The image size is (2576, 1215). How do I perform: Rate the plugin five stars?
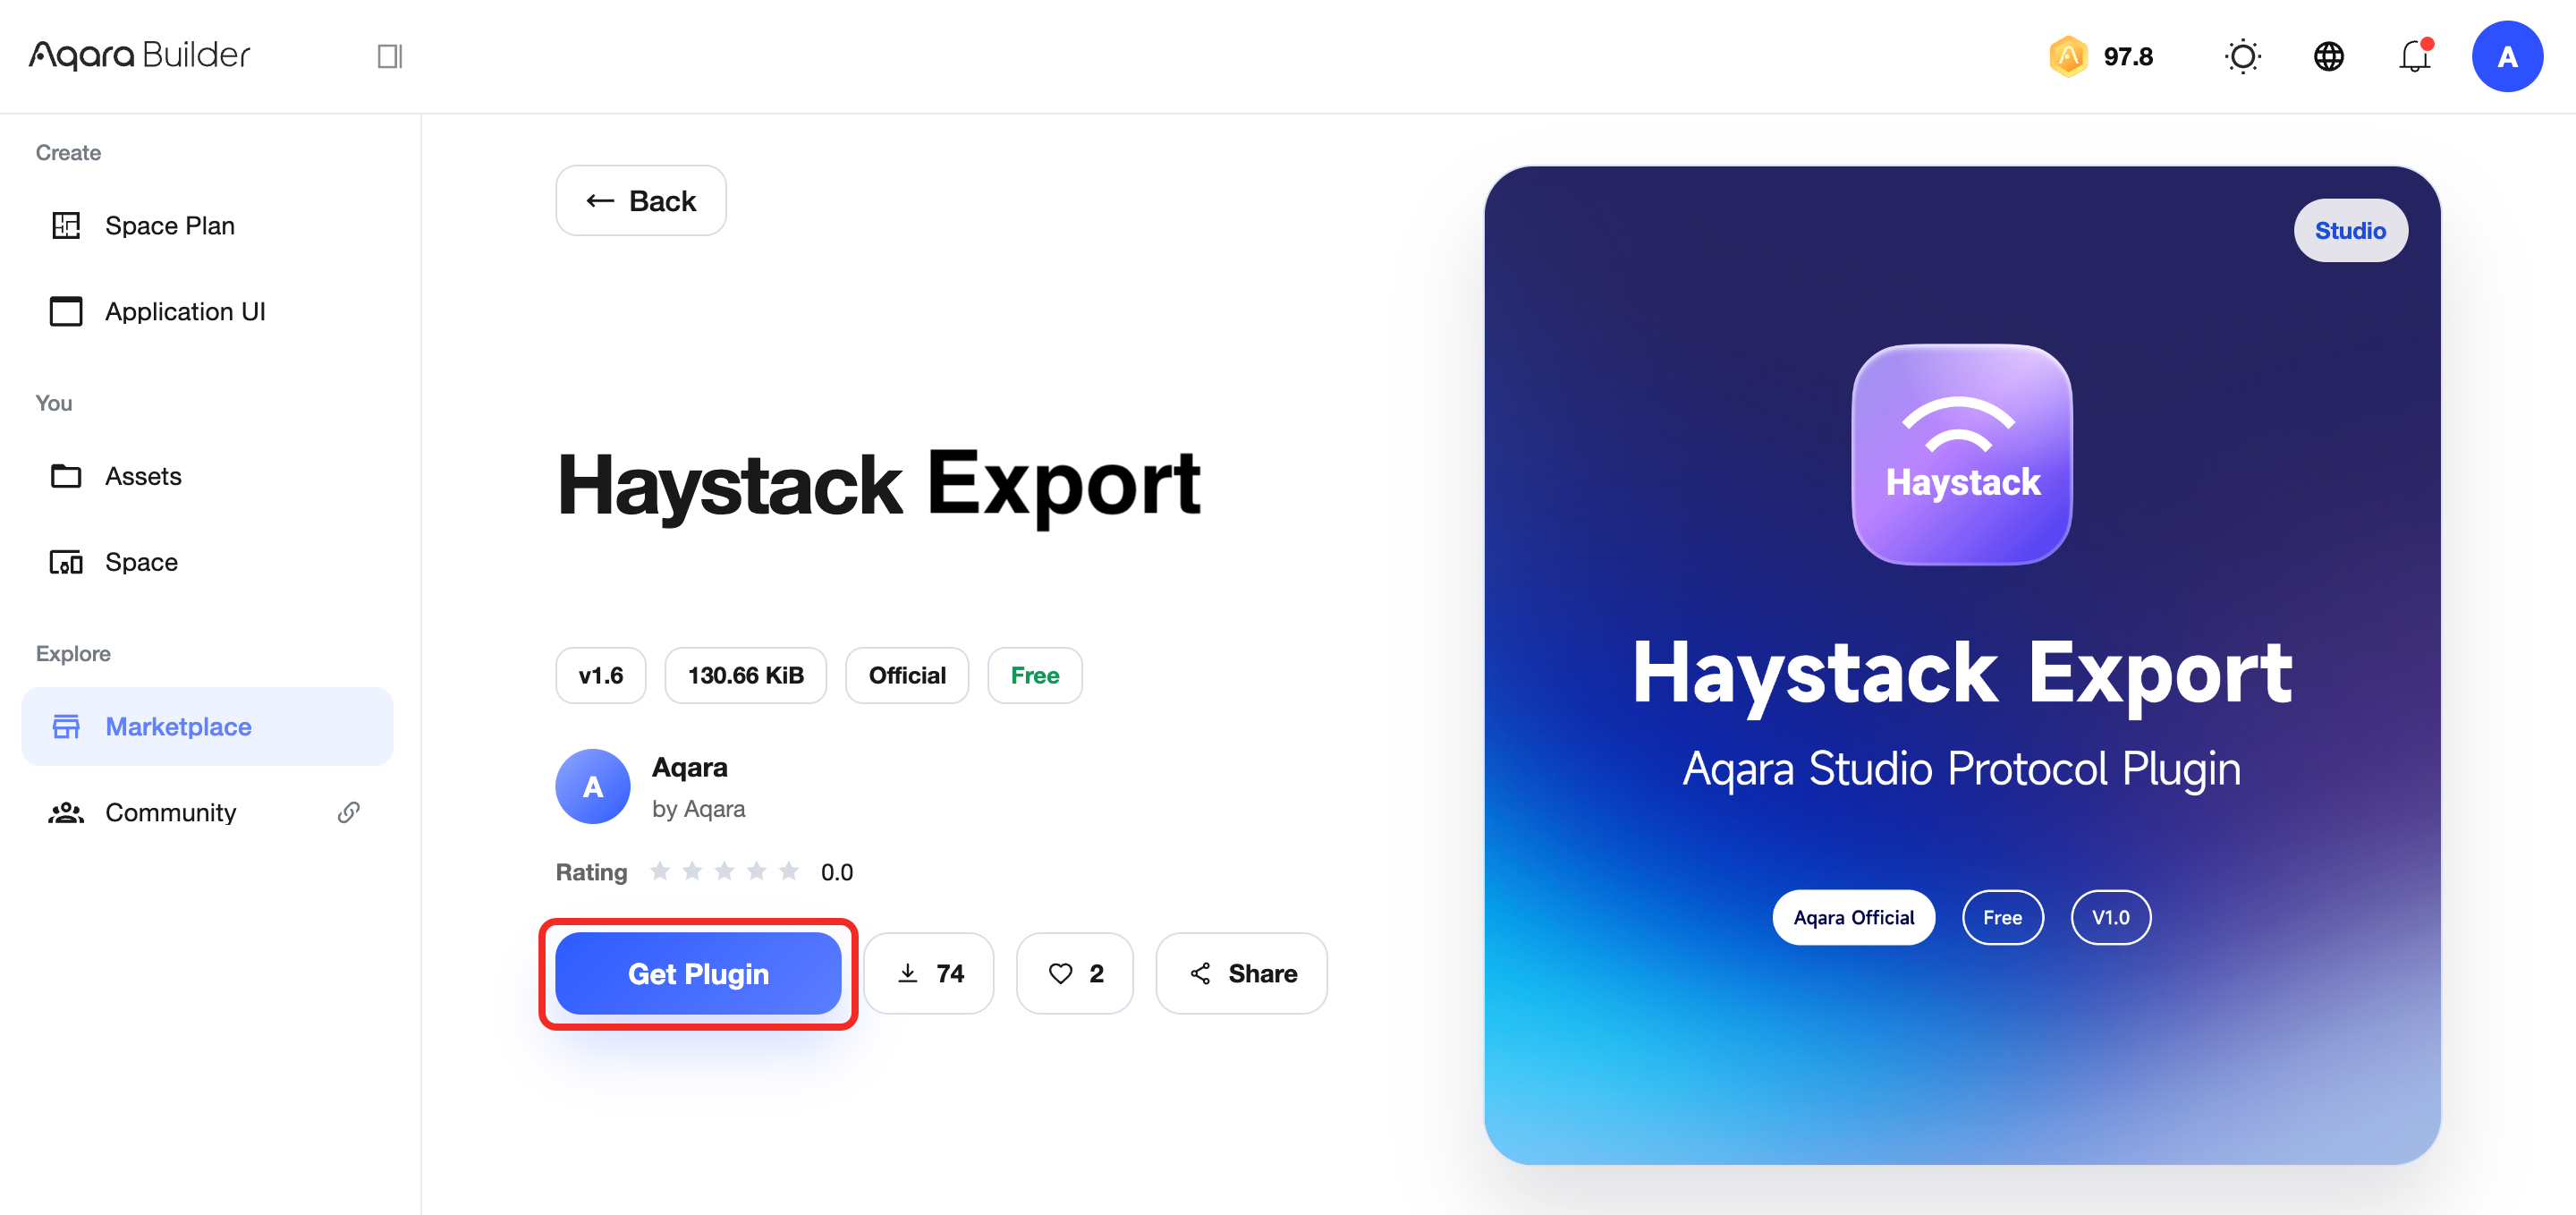click(789, 871)
